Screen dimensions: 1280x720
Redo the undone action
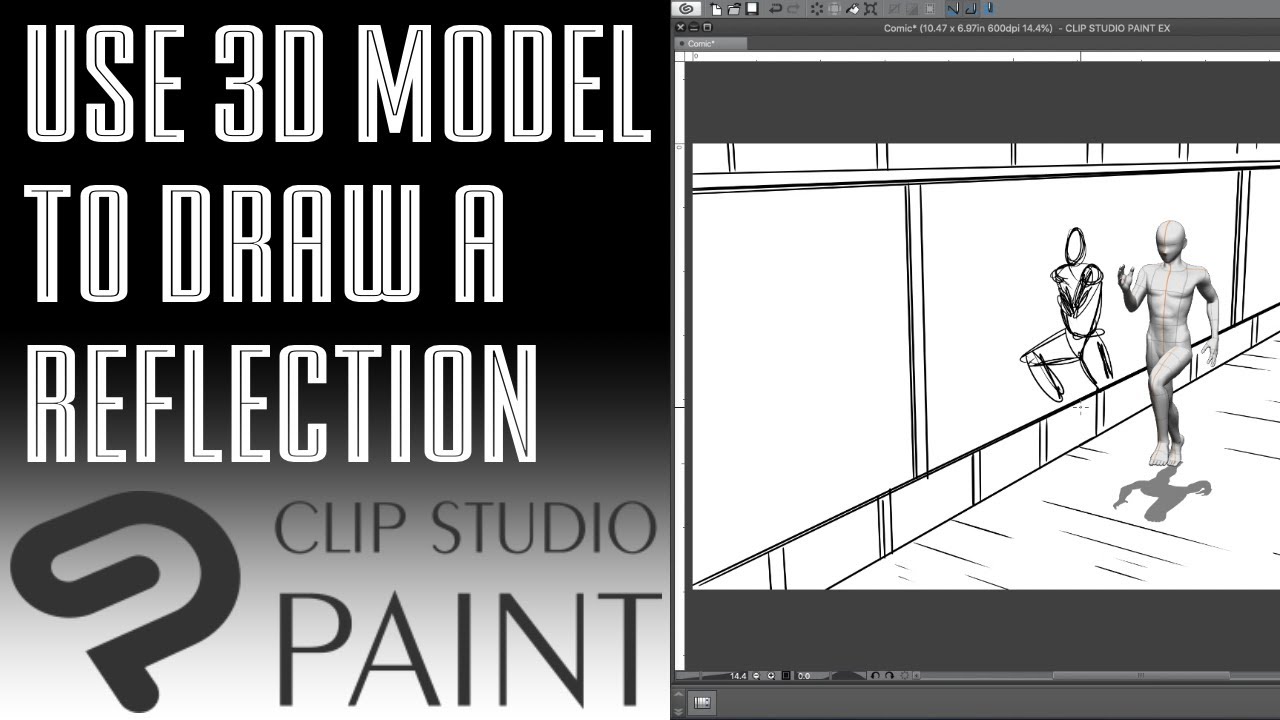point(793,9)
